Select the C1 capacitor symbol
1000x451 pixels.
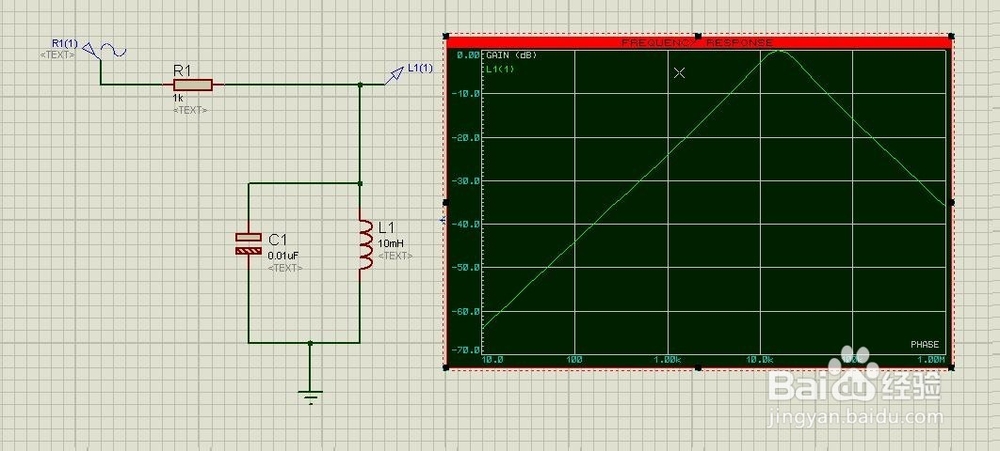(x=249, y=244)
